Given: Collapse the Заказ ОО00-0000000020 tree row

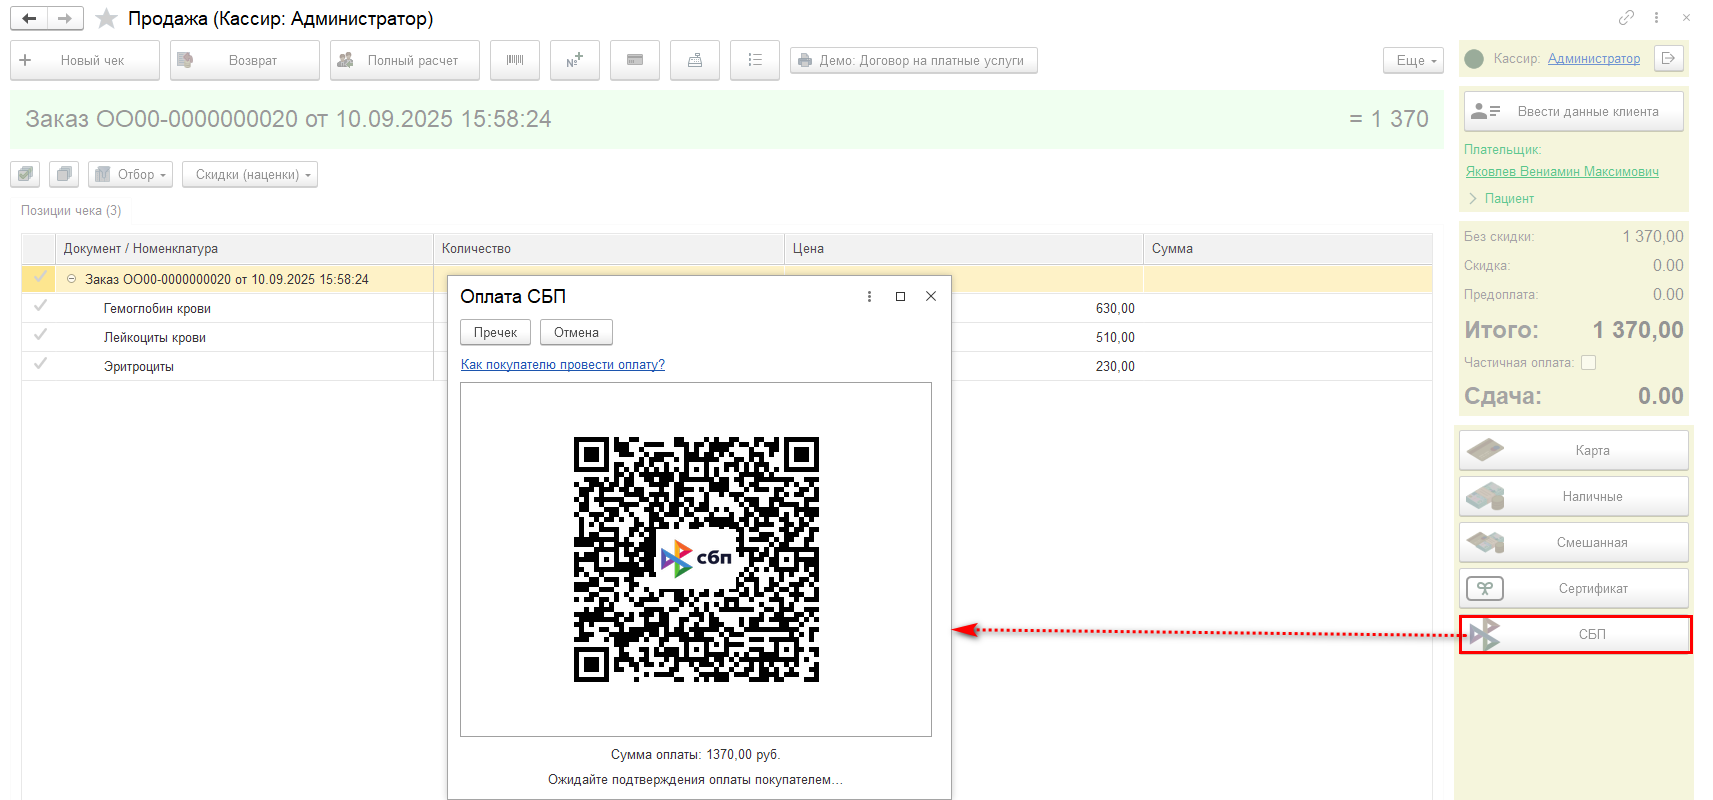Looking at the screenshot, I should pos(71,279).
